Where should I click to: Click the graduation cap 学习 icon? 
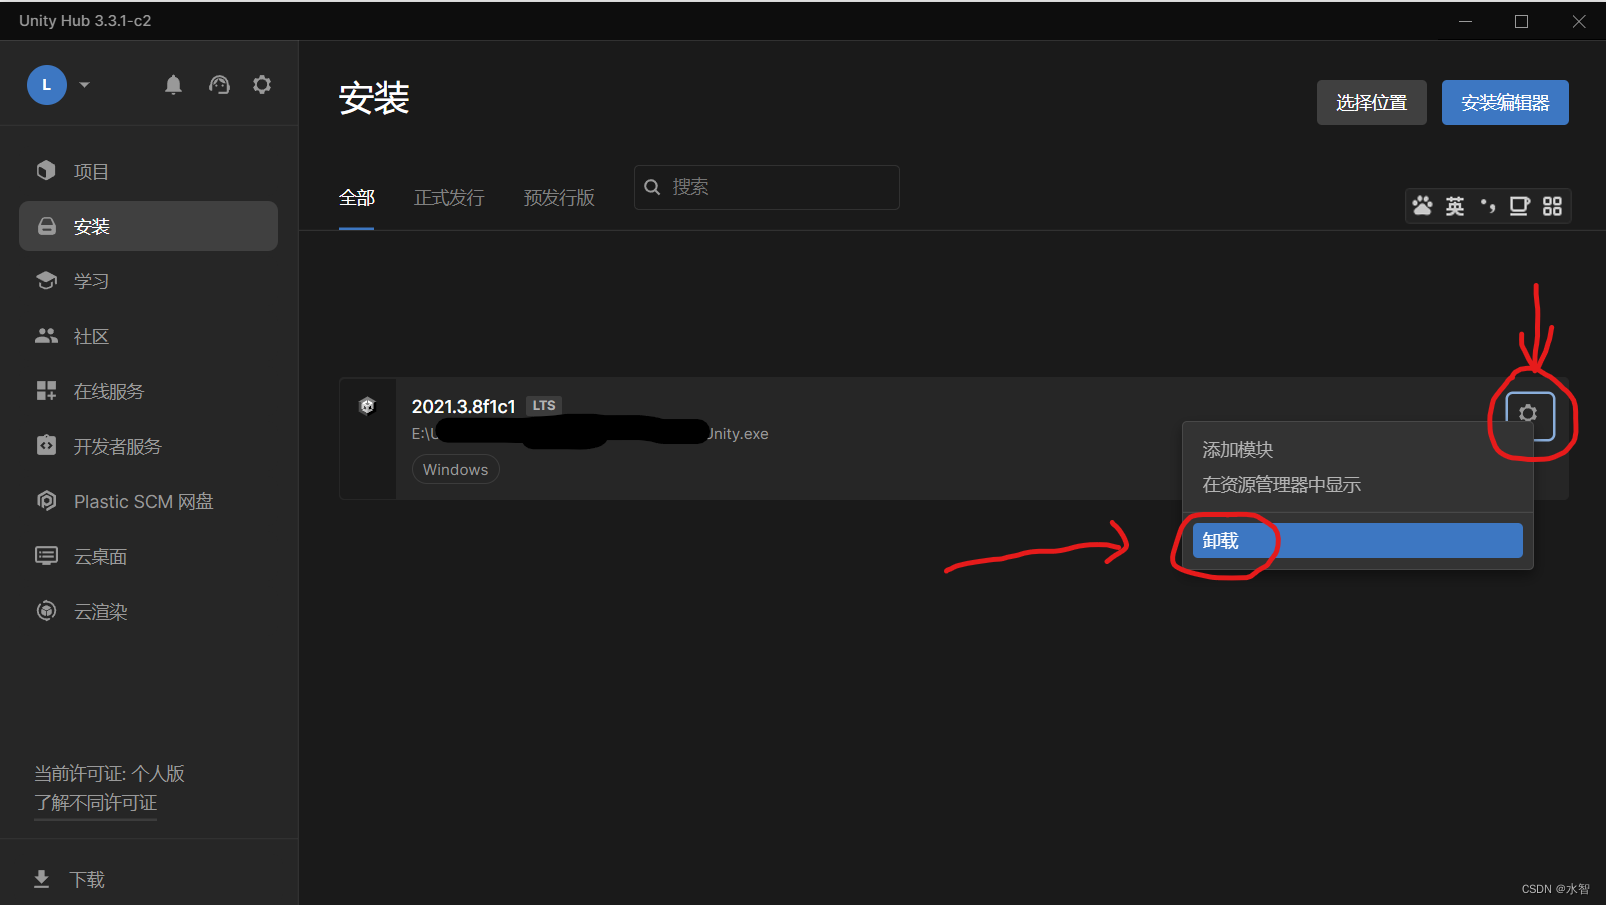(x=46, y=280)
